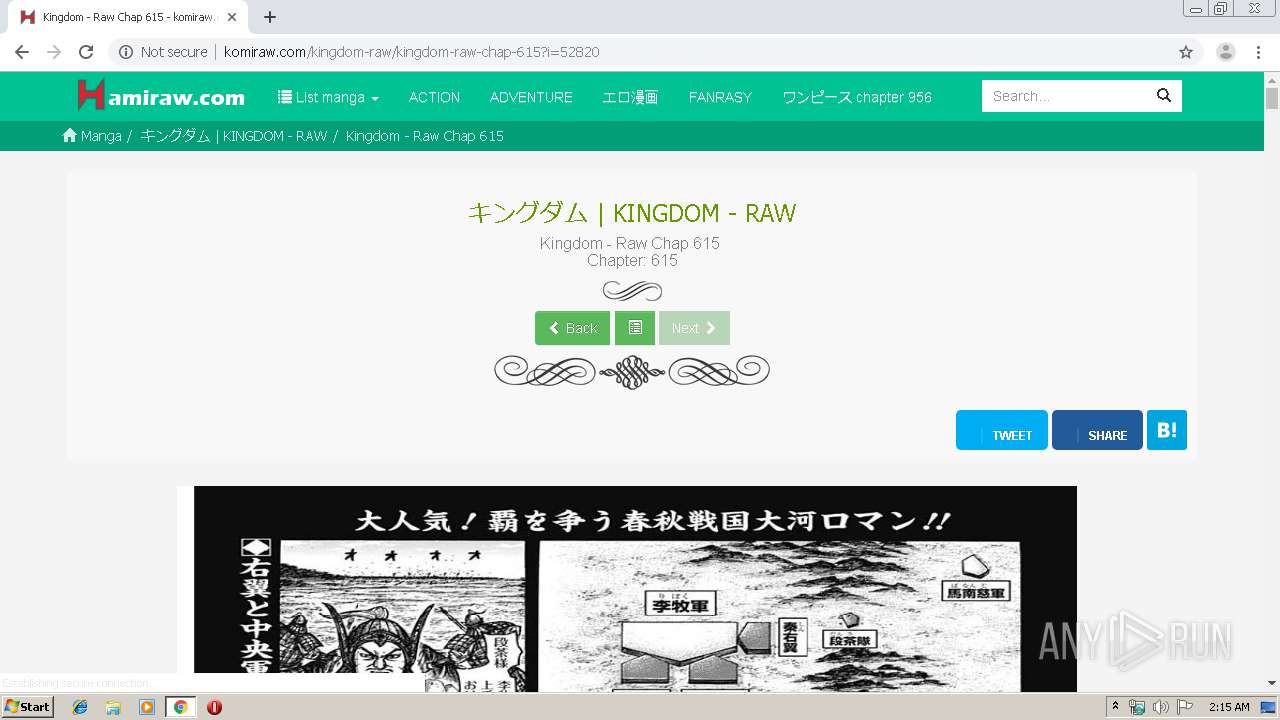The width and height of the screenshot is (1280, 720).
Task: Open the Chrome profile avatar
Action: point(1226,52)
